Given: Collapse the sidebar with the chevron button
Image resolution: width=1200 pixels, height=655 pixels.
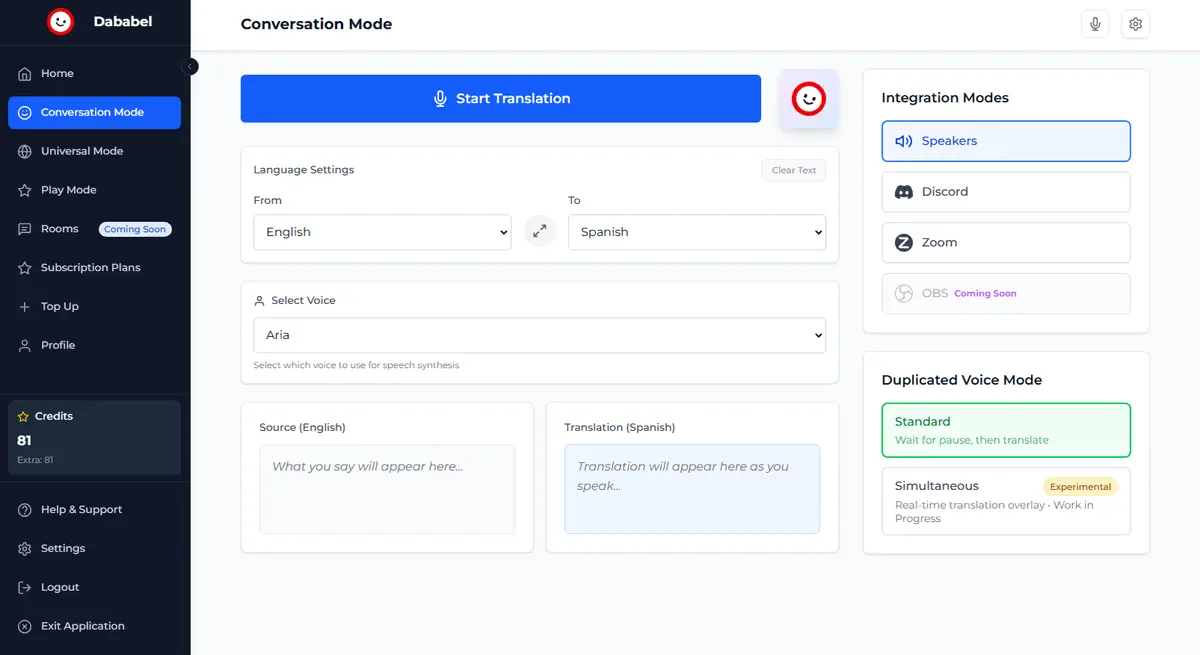Looking at the screenshot, I should point(190,66).
